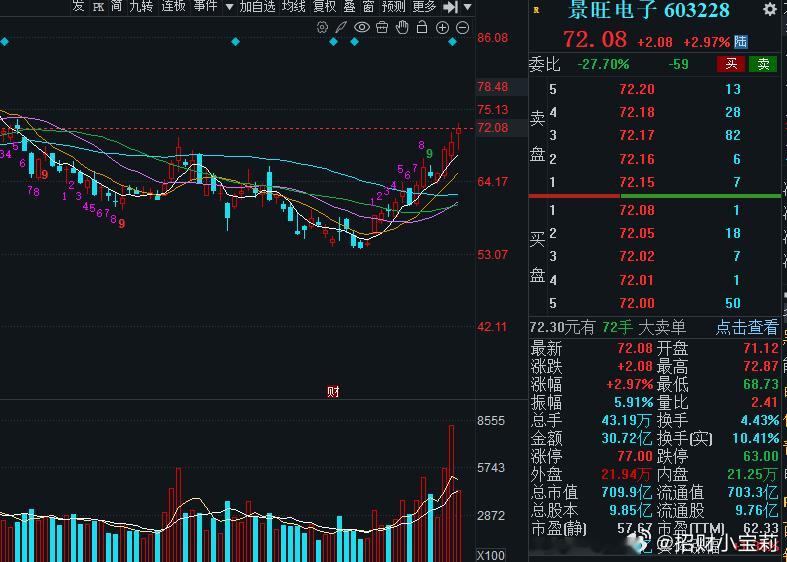Click the rightmost cyan diamond marker
This screenshot has height=562, width=787.
(x=452, y=42)
